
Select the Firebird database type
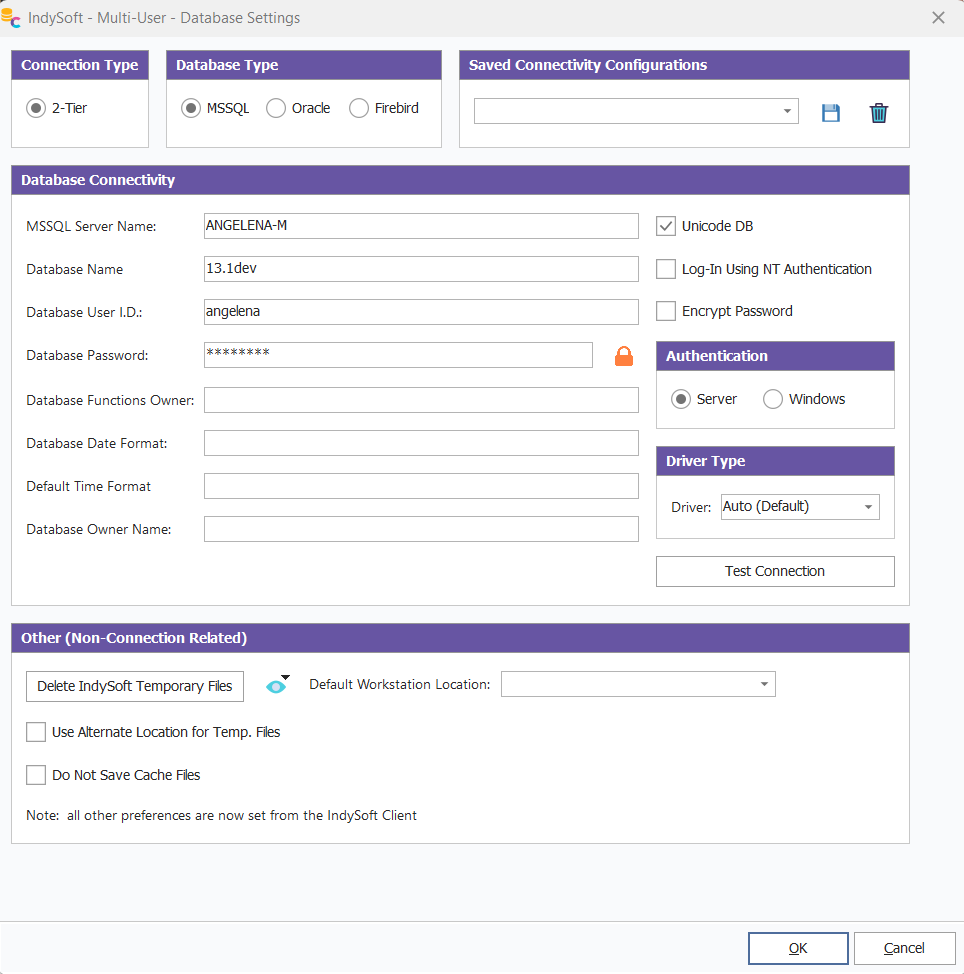tap(359, 108)
